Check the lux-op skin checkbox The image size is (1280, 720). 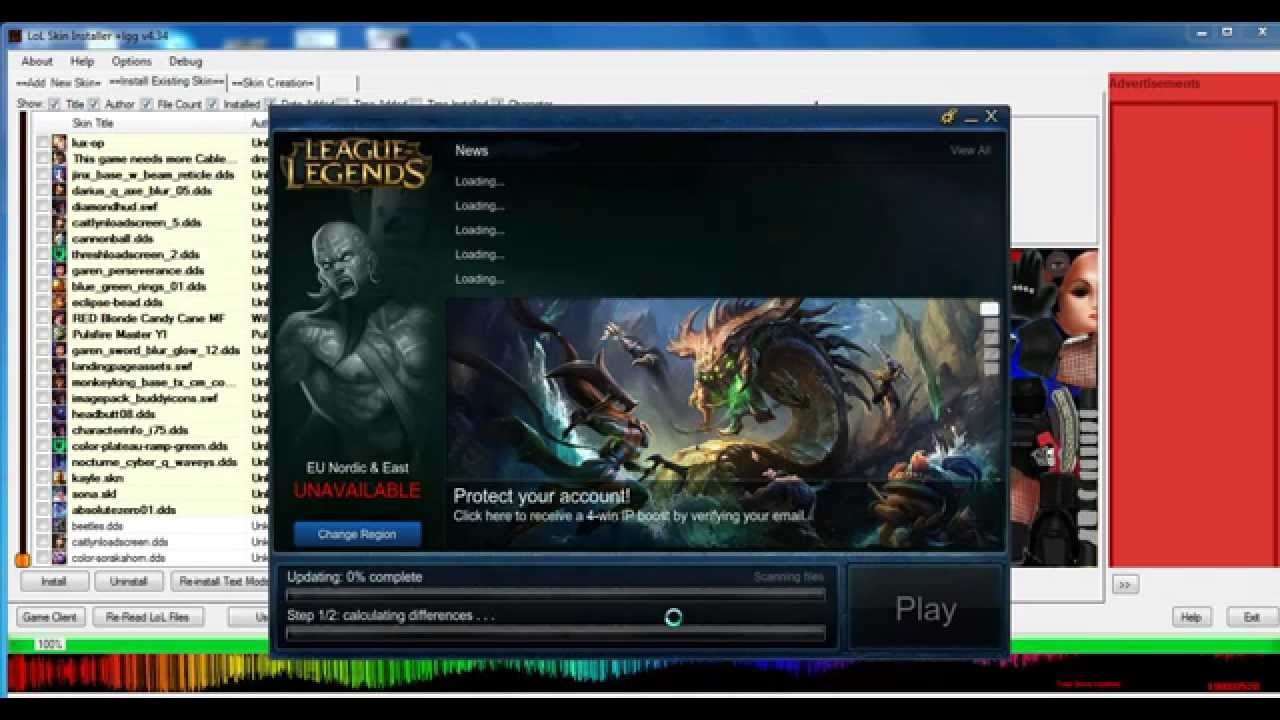tap(42, 143)
